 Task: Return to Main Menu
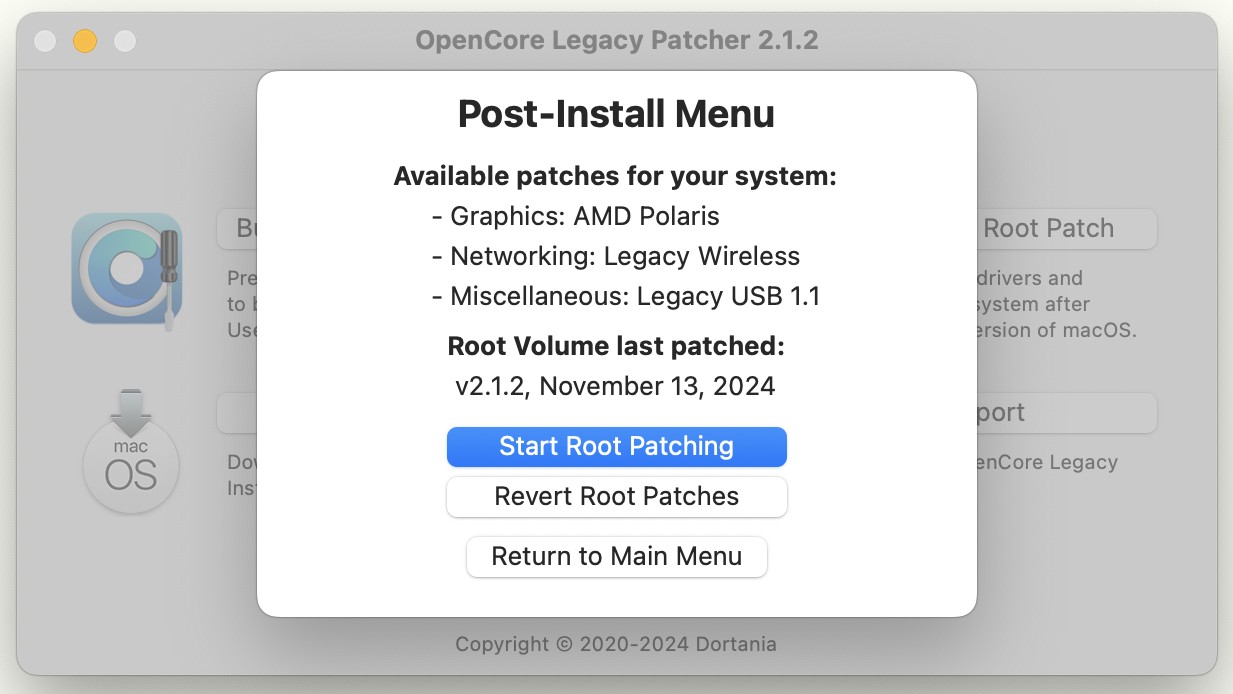coord(617,556)
